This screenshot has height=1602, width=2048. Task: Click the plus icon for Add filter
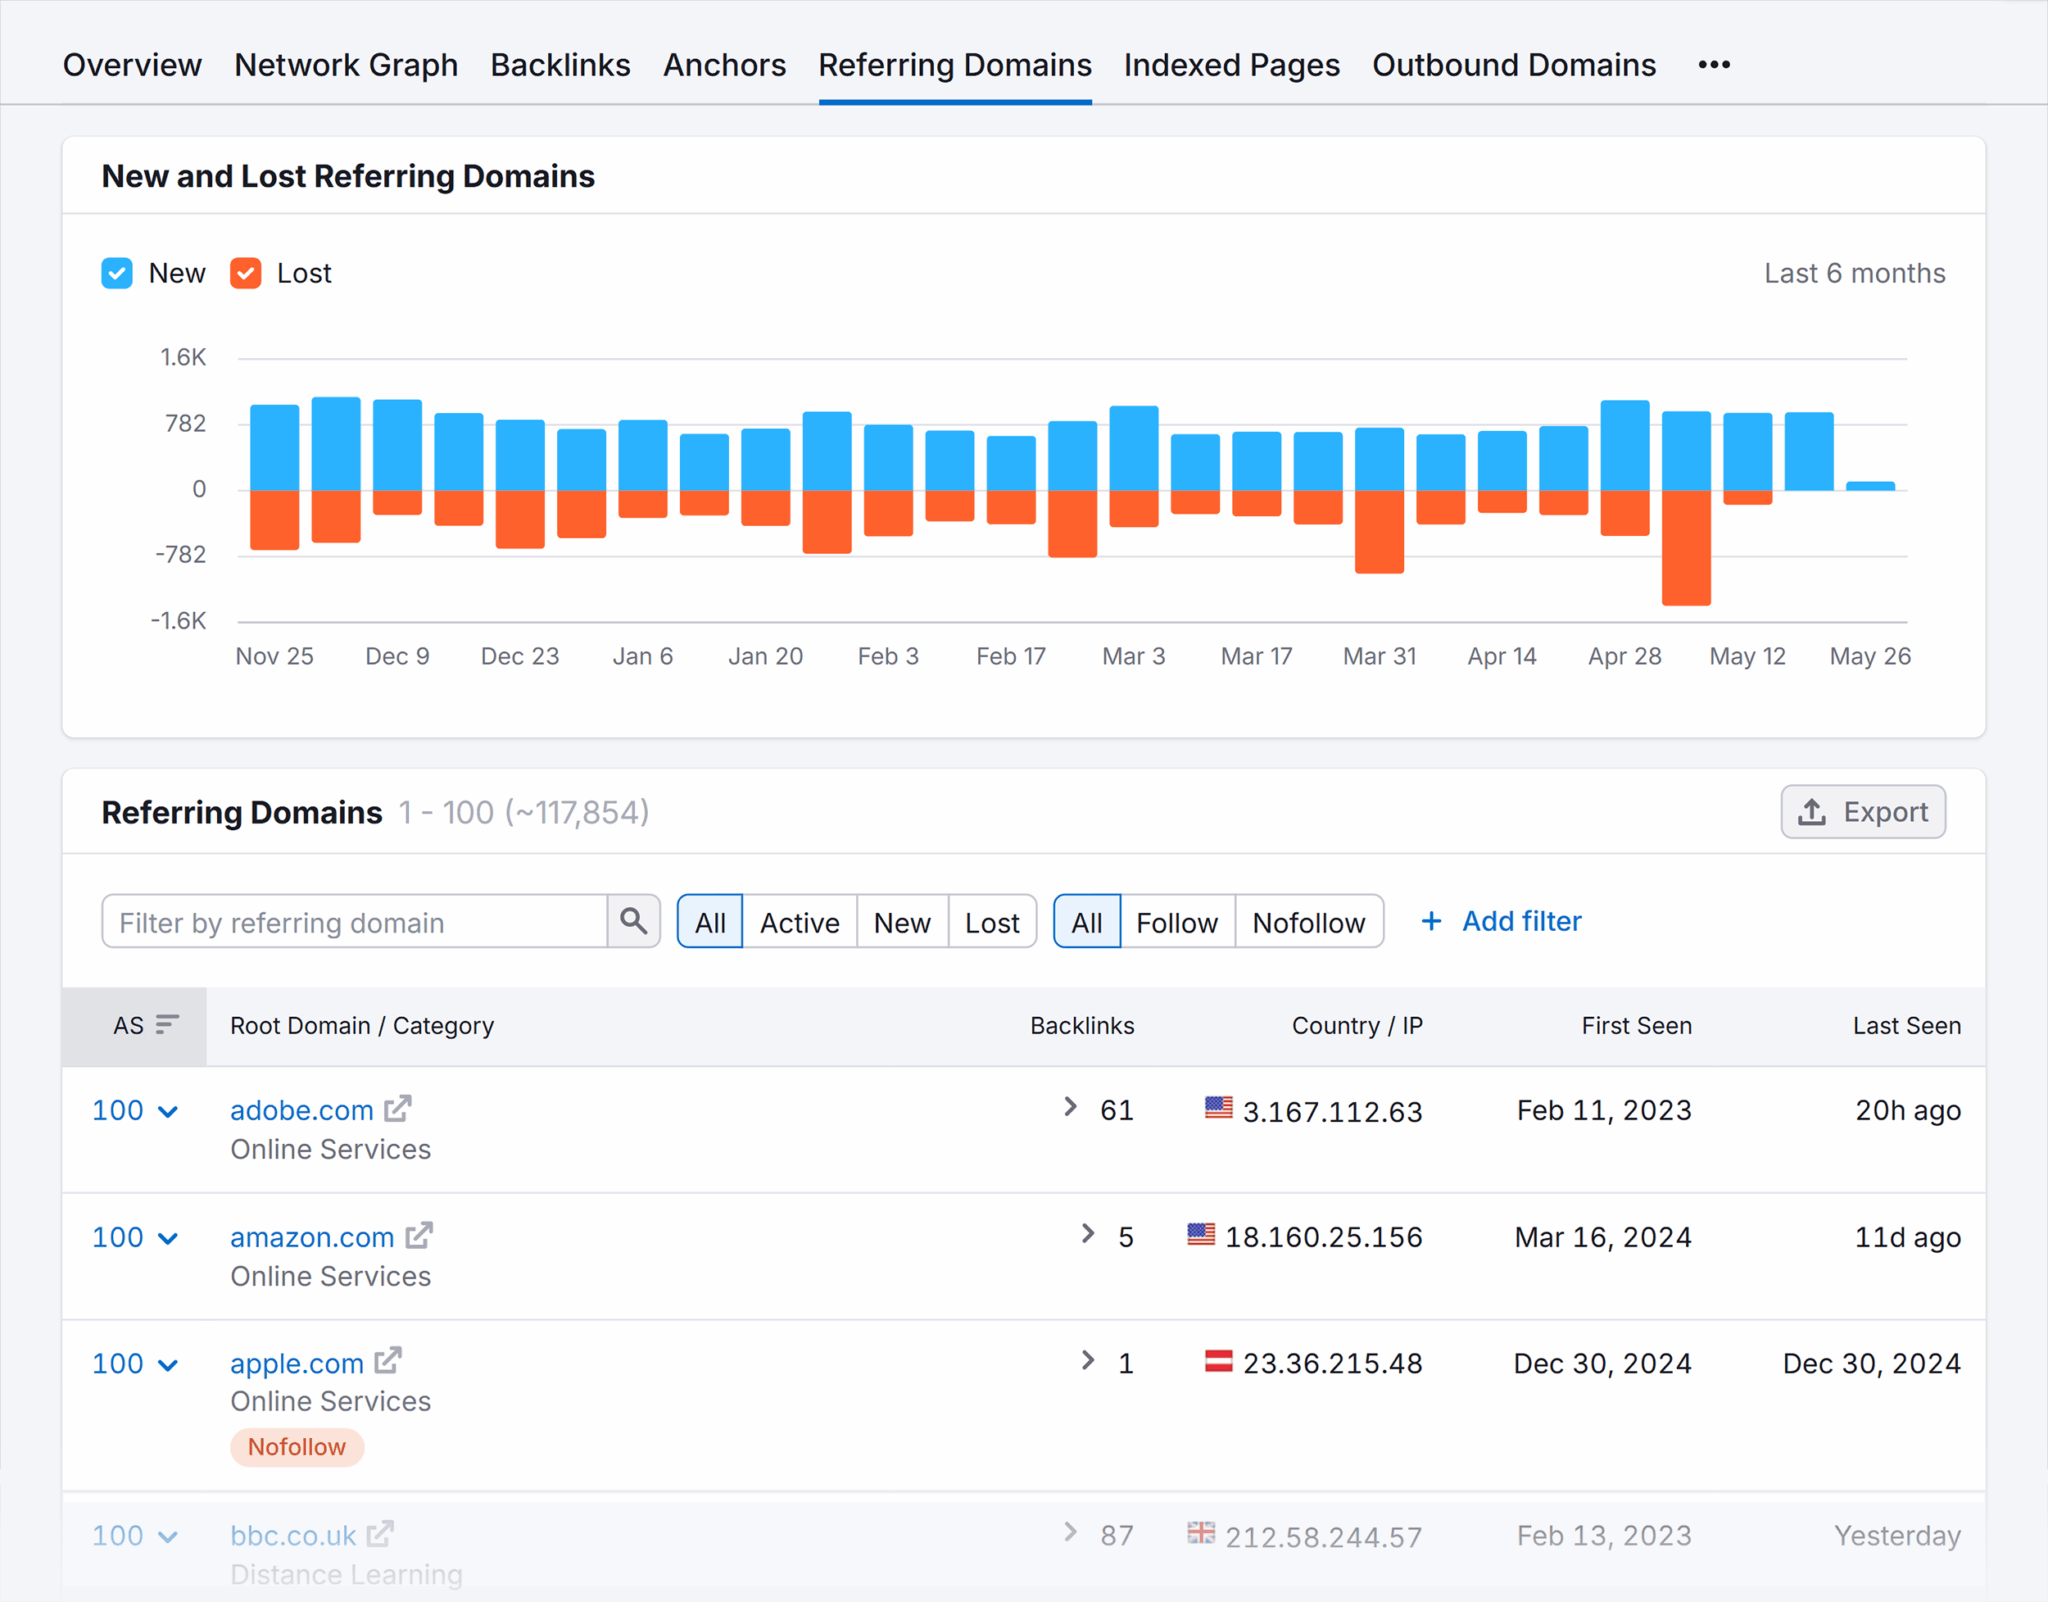tap(1431, 921)
